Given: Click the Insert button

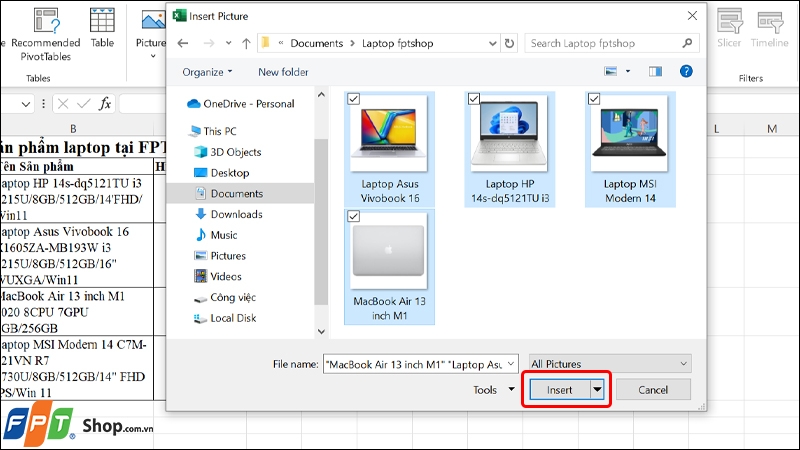Looking at the screenshot, I should coord(560,390).
